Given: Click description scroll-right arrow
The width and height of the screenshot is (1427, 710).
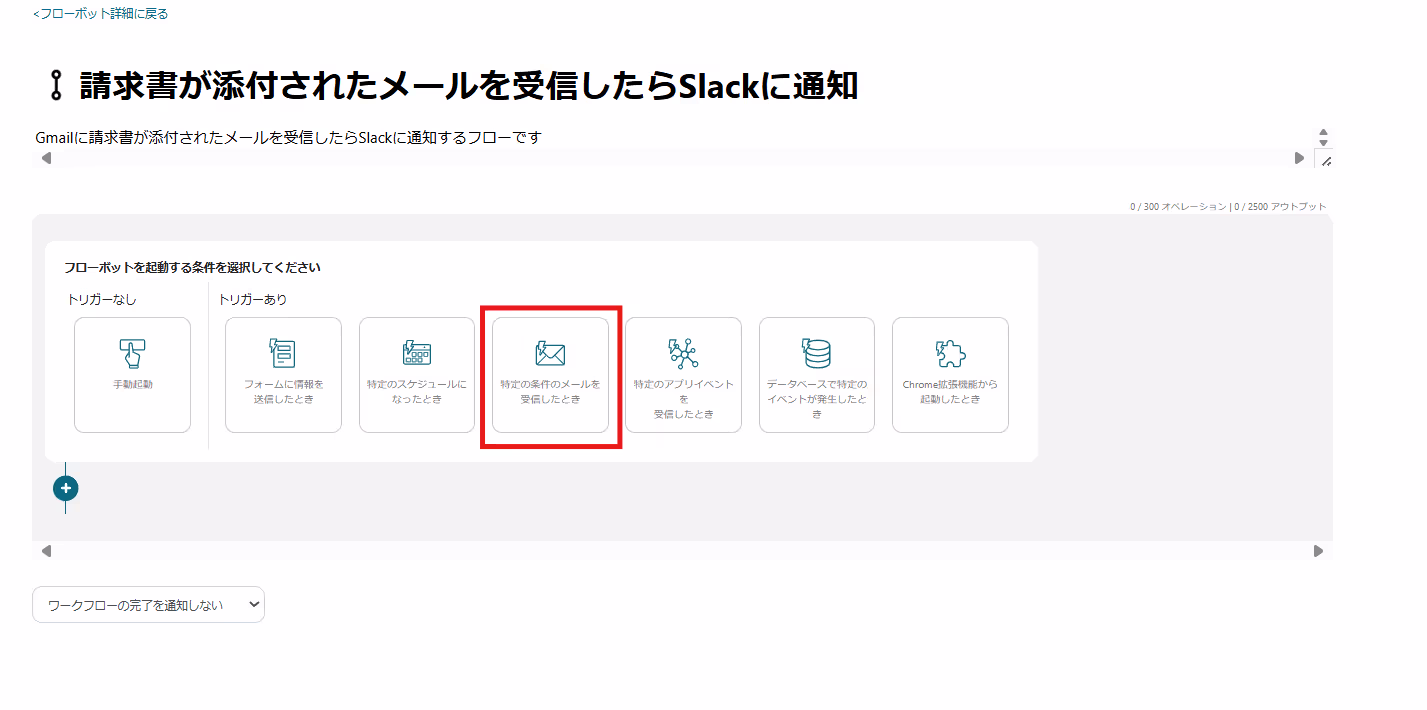Looking at the screenshot, I should click(1299, 158).
